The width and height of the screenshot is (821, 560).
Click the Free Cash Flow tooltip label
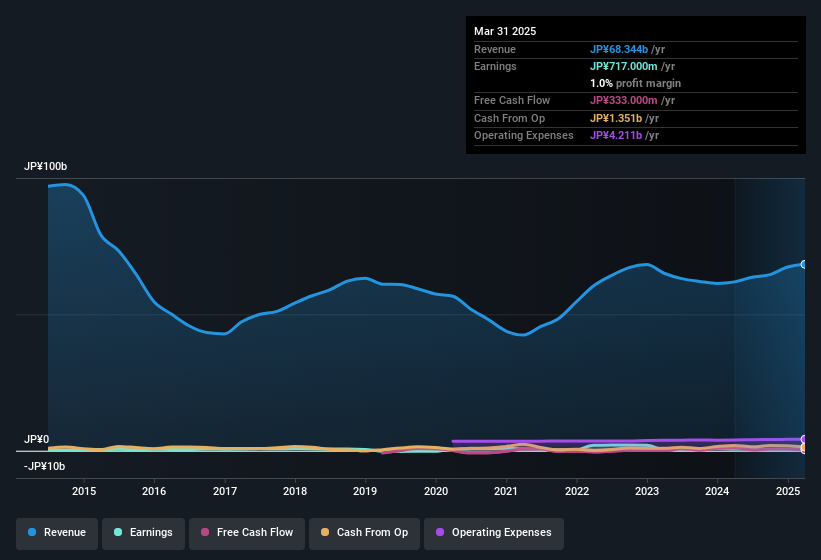(x=512, y=100)
